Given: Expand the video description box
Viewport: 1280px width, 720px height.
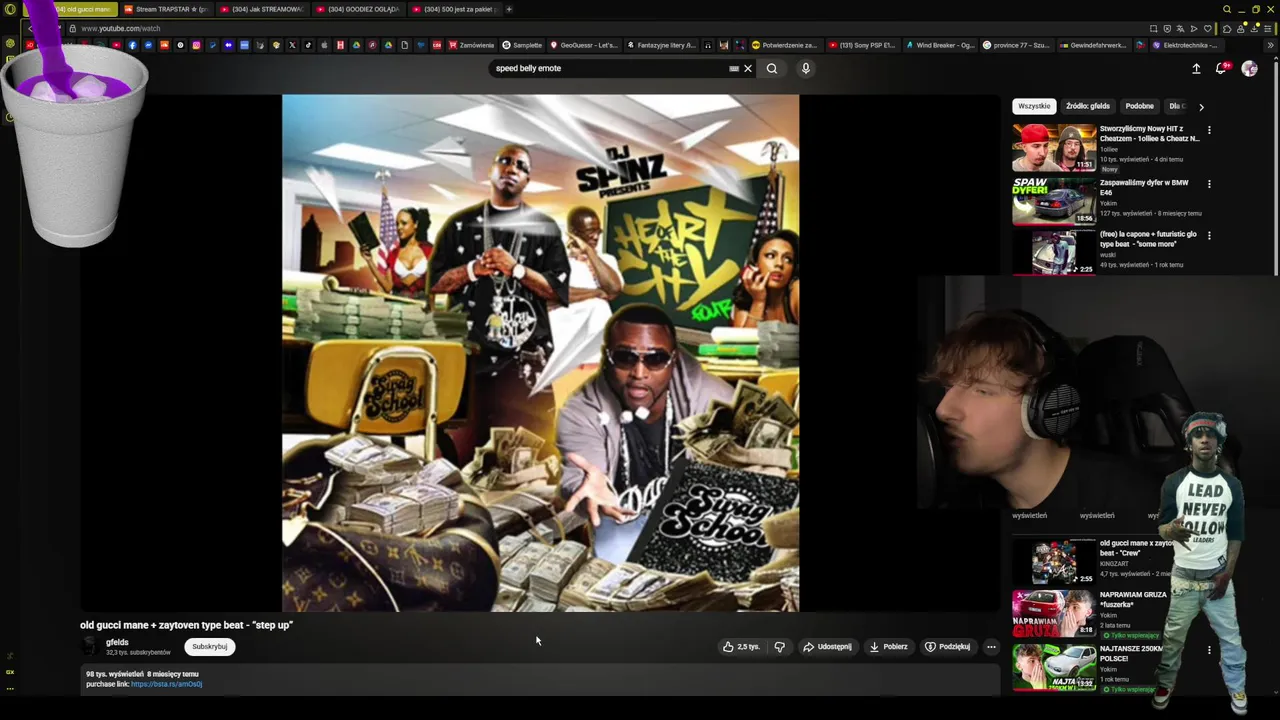Looking at the screenshot, I should [x=540, y=679].
